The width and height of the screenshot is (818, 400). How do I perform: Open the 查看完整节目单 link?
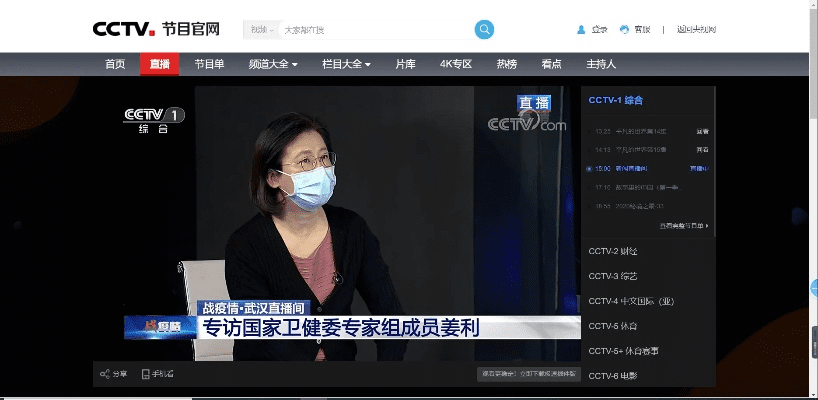click(684, 226)
